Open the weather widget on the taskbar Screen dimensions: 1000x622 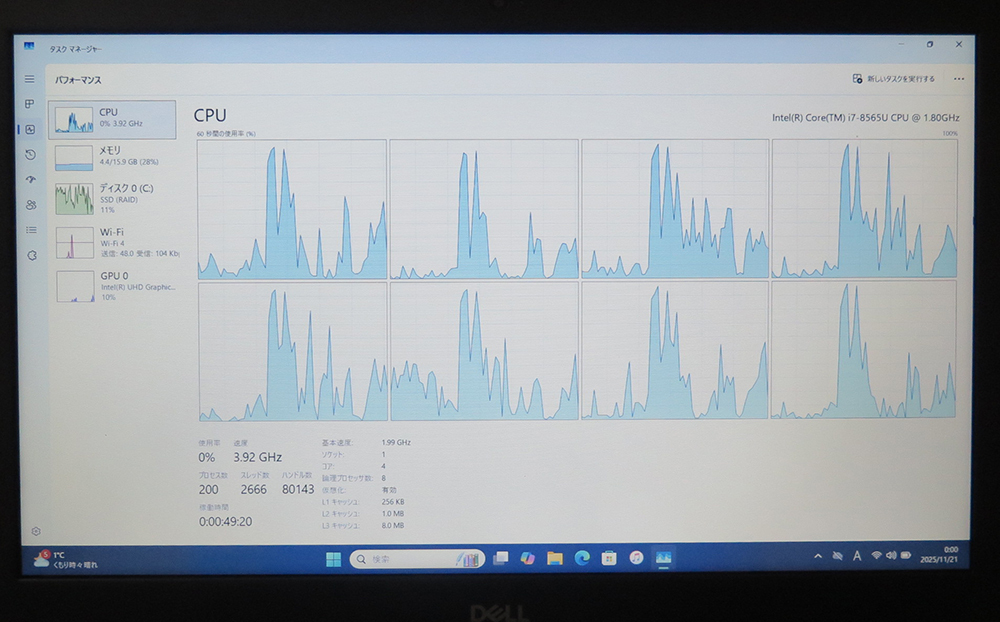click(x=66, y=559)
